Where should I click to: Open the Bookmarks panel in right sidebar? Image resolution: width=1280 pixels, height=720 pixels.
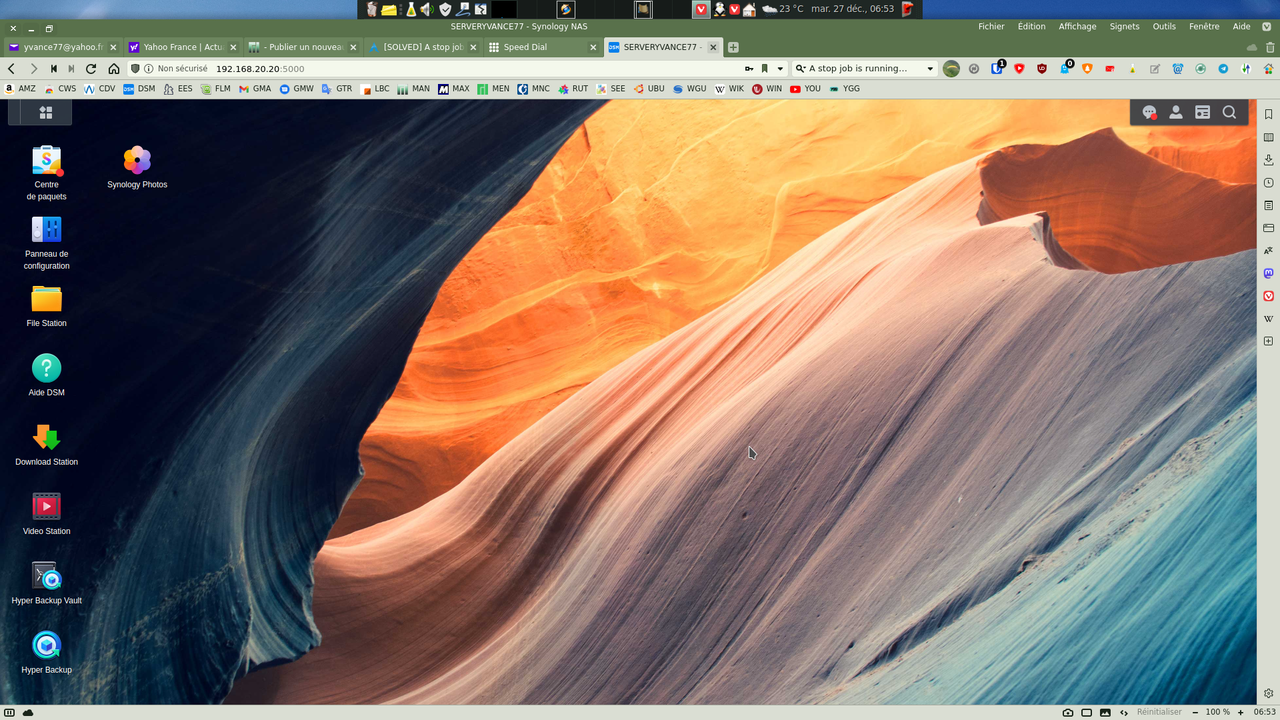[x=1268, y=115]
